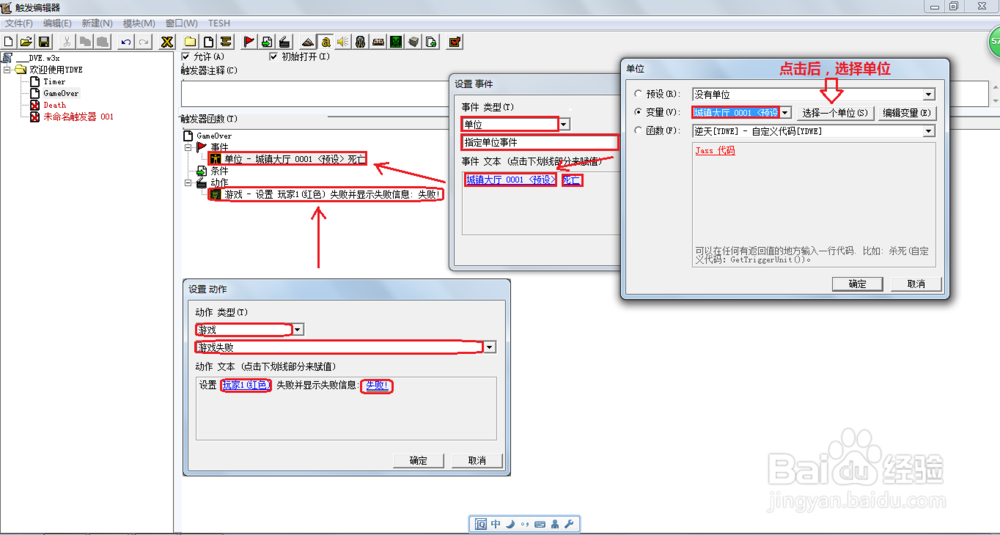Click the 编辑变量(E) button

pyautogui.click(x=907, y=113)
